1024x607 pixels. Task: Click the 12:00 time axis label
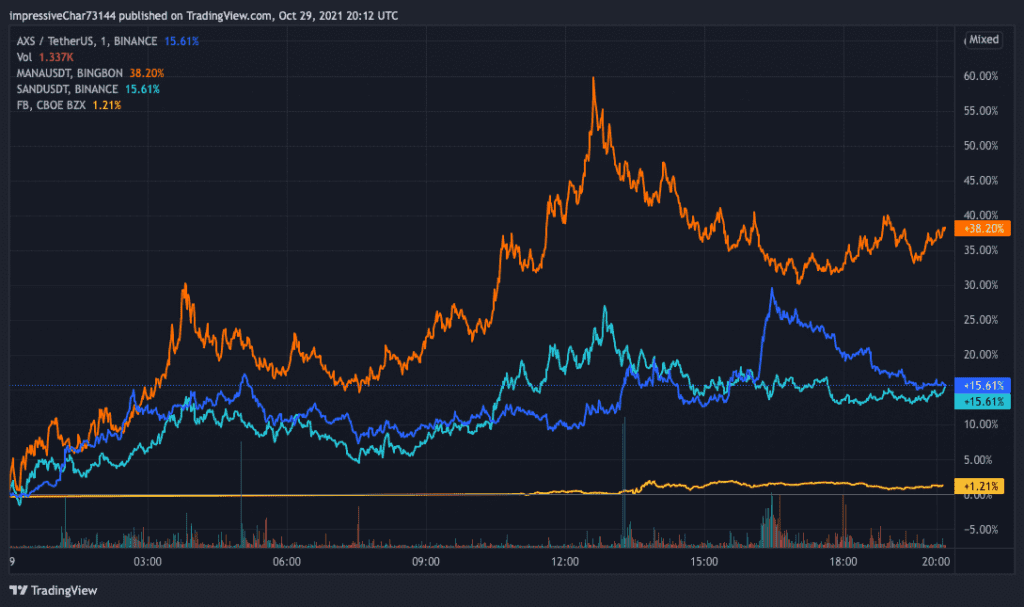[x=565, y=563]
